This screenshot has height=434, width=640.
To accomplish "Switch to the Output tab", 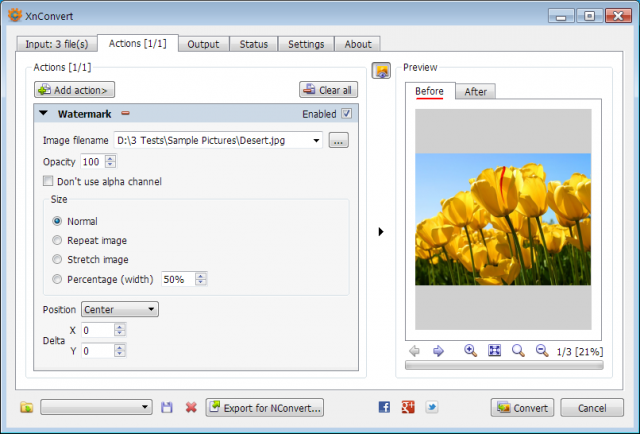I will [x=203, y=44].
